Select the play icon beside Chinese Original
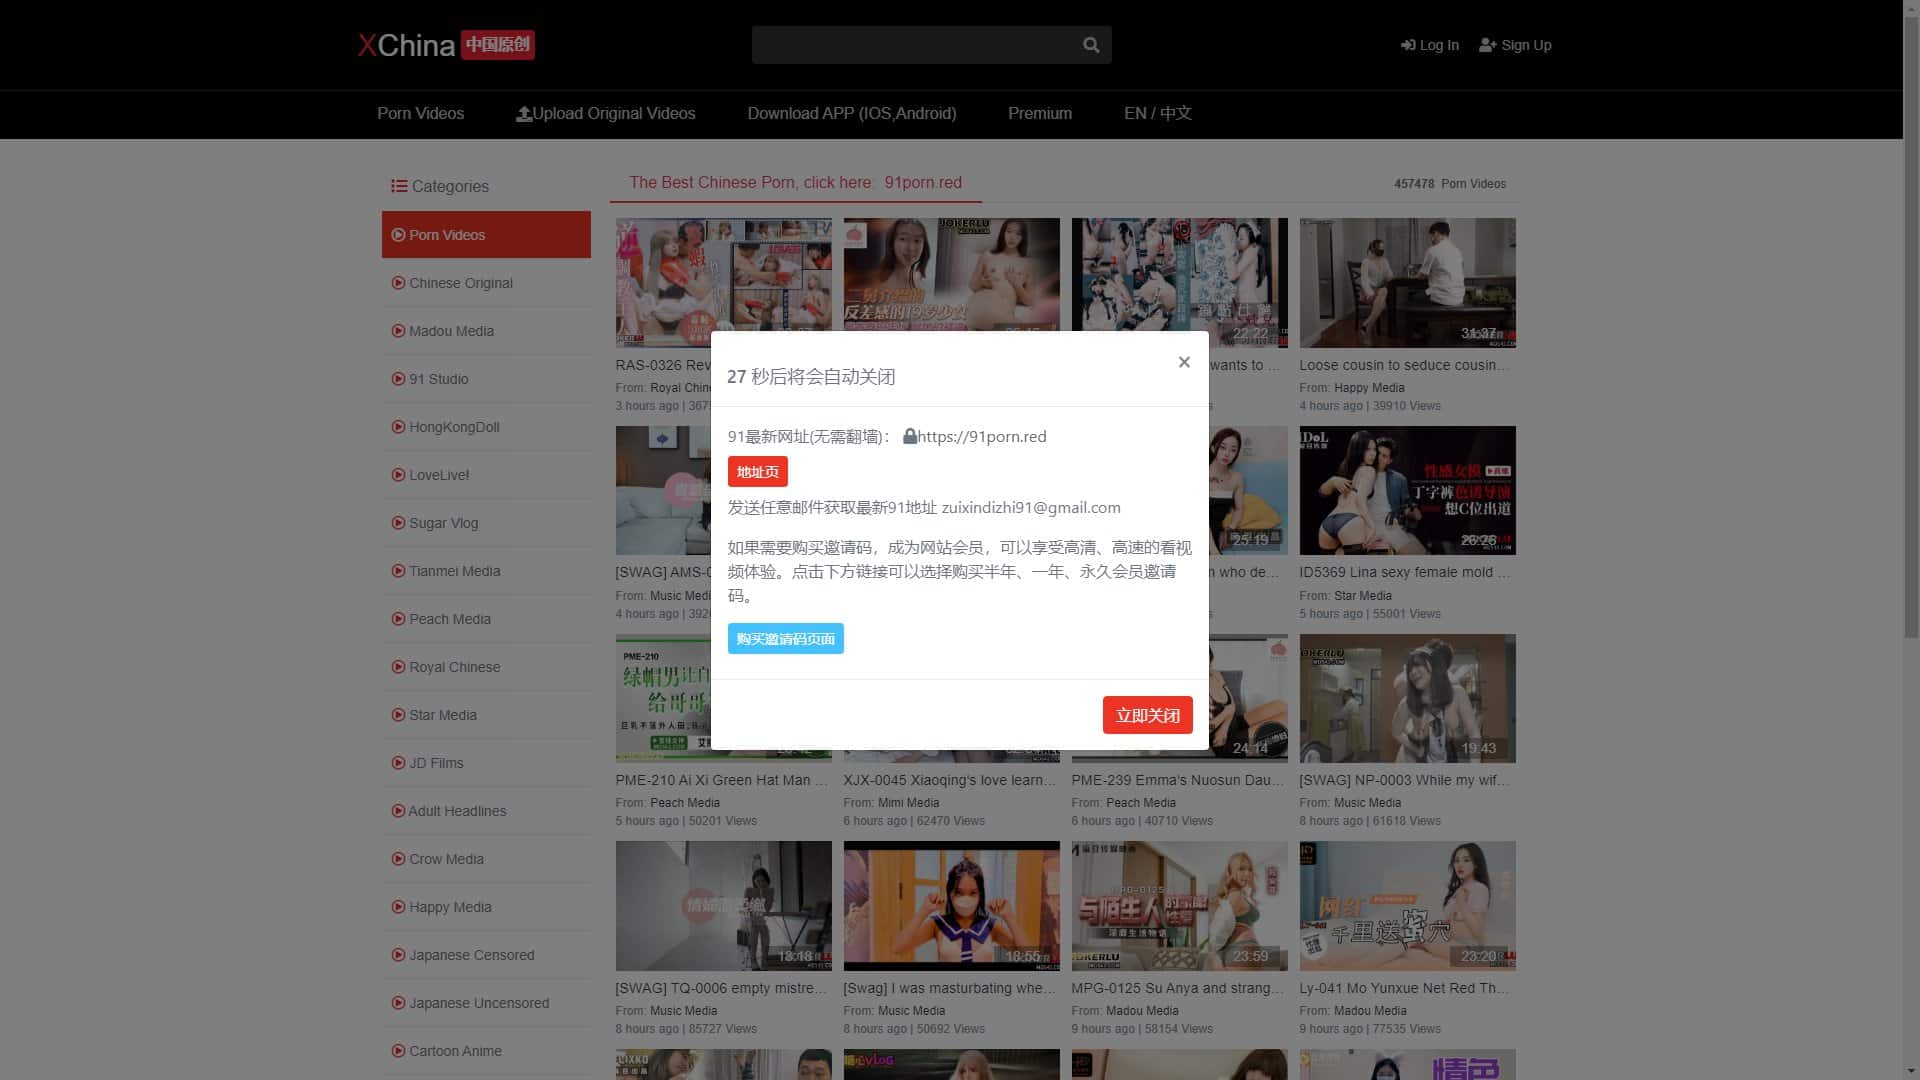The width and height of the screenshot is (1920, 1080). (x=398, y=283)
